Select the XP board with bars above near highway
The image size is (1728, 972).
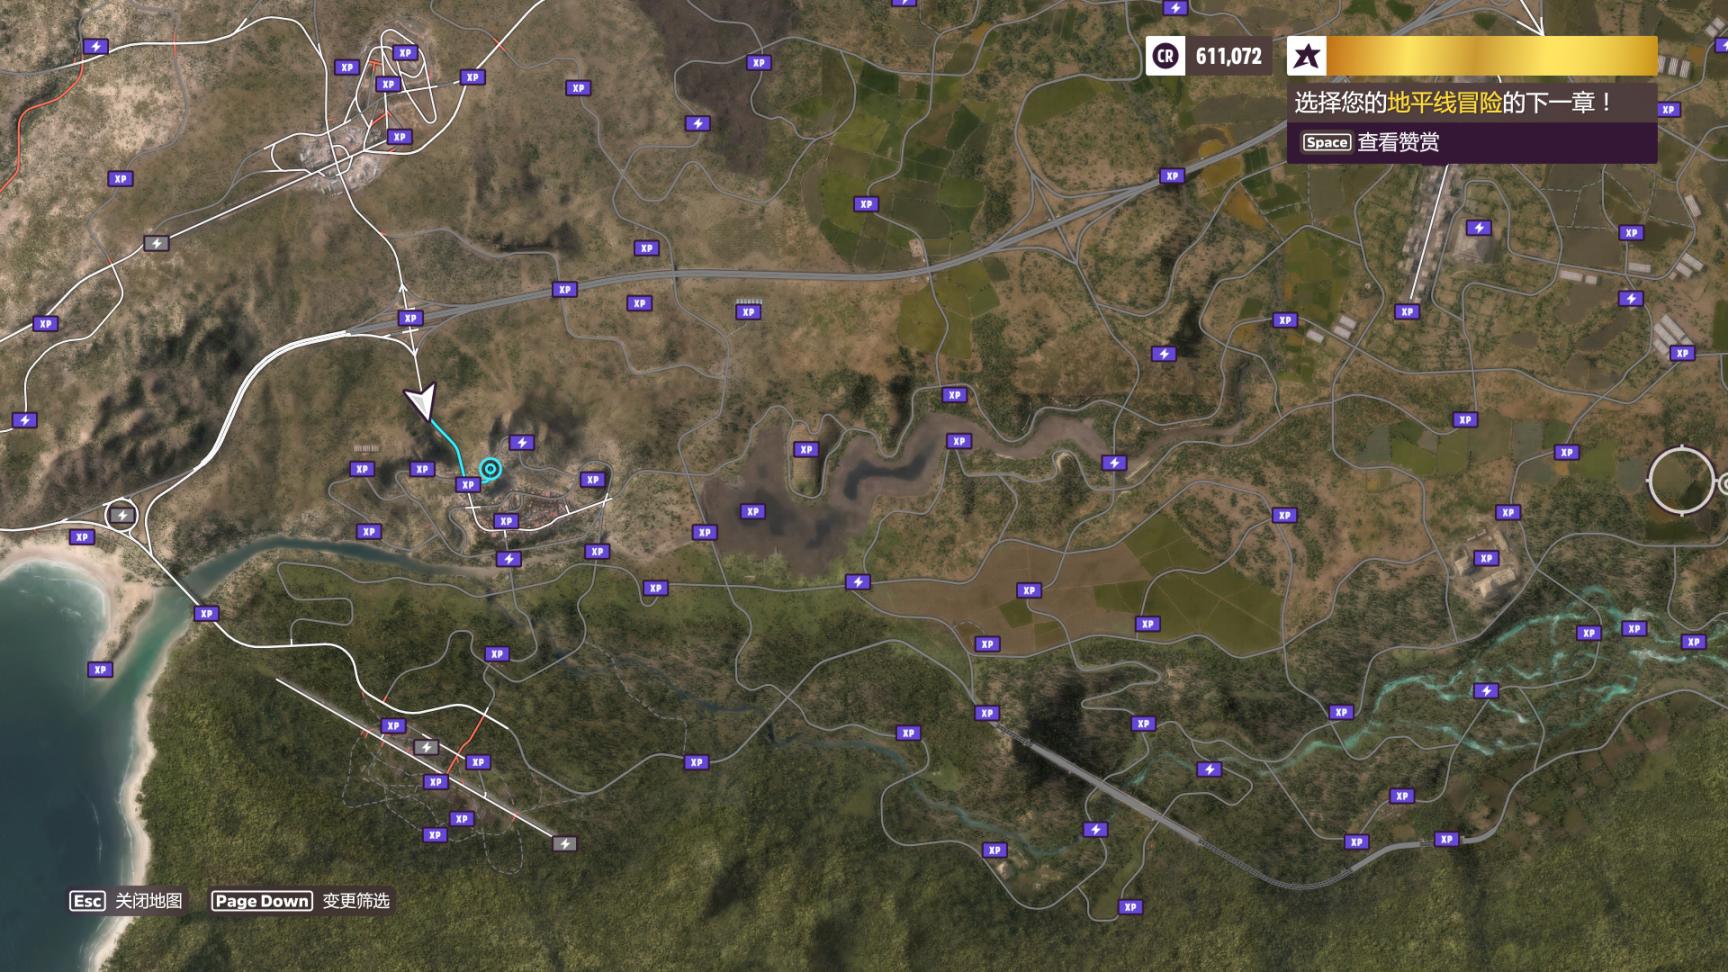pyautogui.click(x=748, y=312)
